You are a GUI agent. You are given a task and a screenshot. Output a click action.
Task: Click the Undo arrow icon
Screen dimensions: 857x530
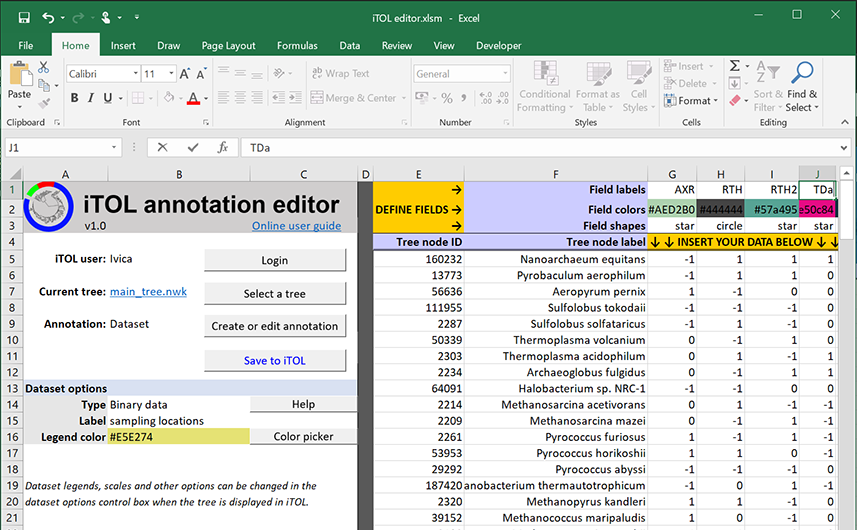48,17
